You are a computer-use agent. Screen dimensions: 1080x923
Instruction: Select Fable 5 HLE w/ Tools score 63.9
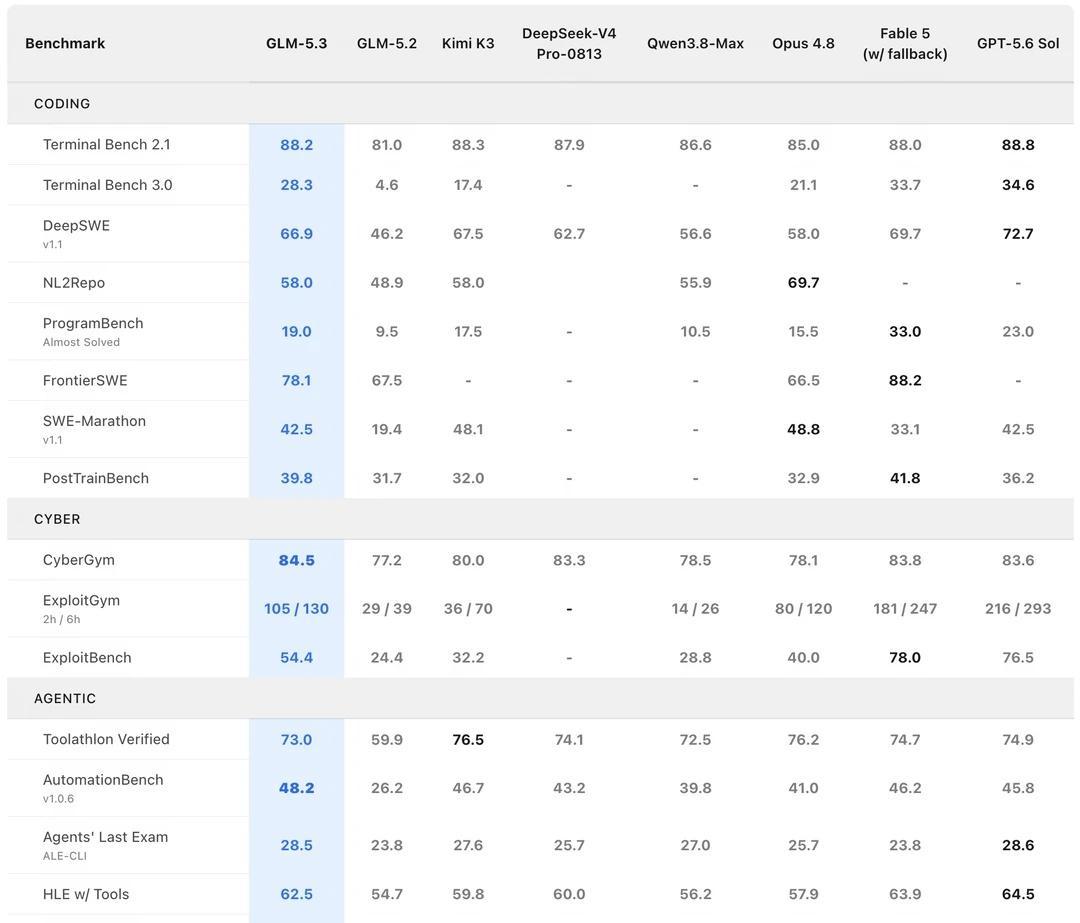(x=904, y=894)
